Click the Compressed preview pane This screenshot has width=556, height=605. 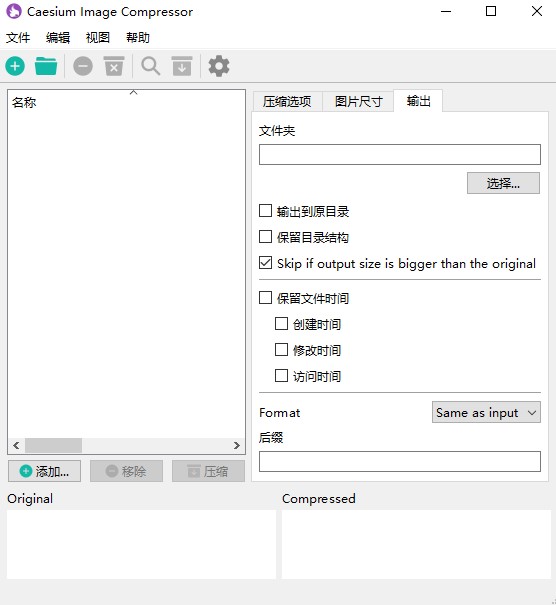416,544
